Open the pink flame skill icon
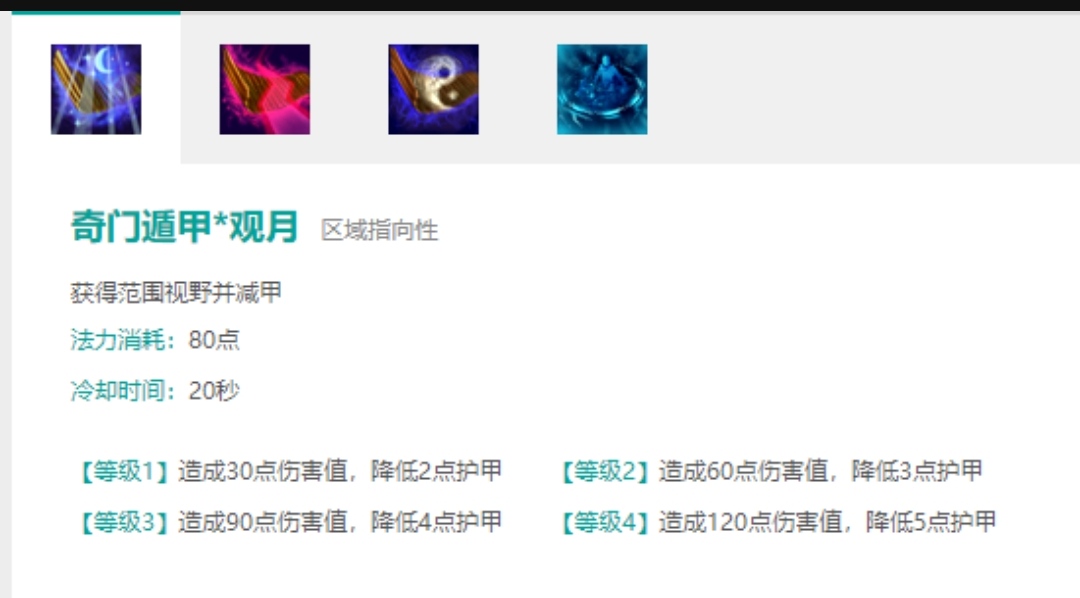This screenshot has height=598, width=1080. pyautogui.click(x=264, y=89)
